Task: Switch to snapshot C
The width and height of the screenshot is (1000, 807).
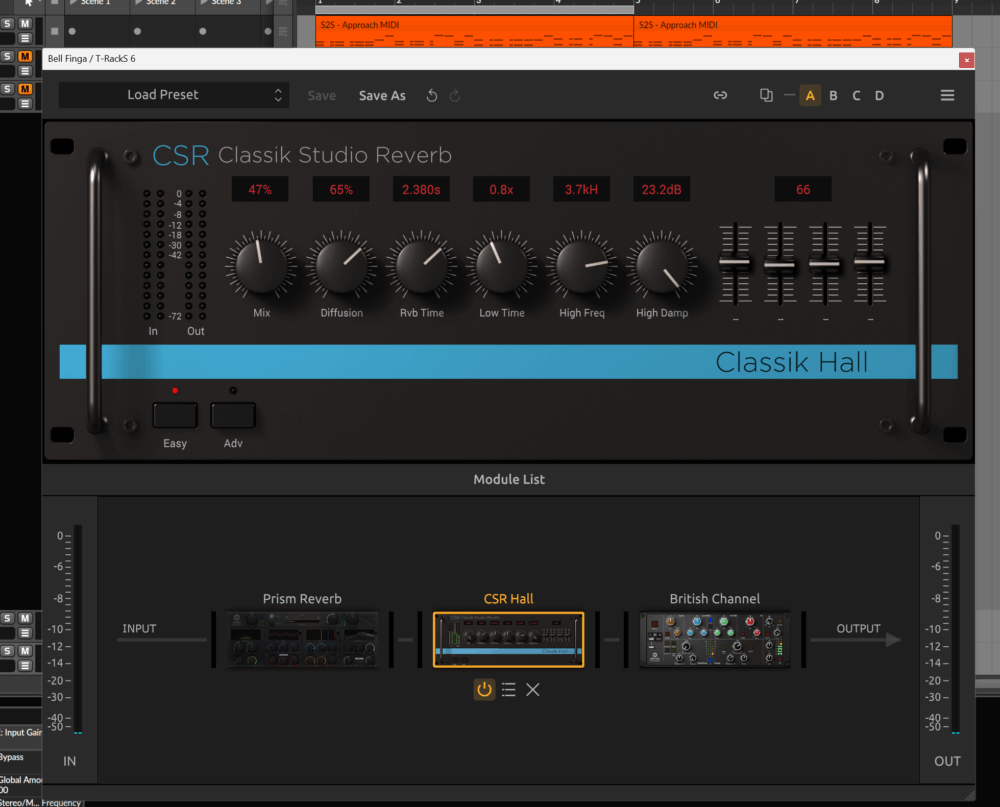Action: pyautogui.click(x=856, y=96)
